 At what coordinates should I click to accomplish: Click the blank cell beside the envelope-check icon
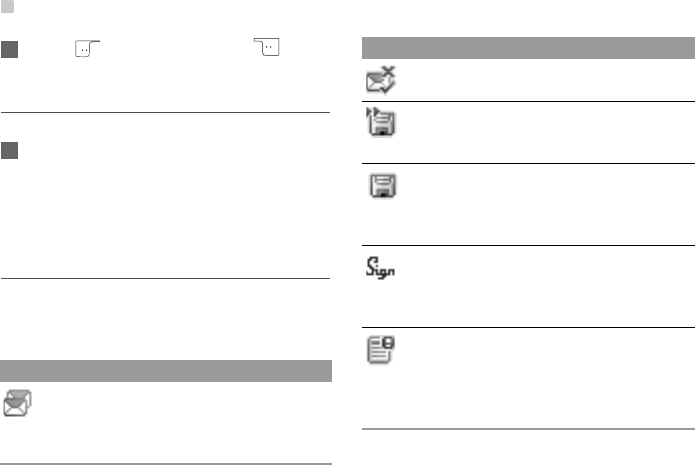click(547, 80)
